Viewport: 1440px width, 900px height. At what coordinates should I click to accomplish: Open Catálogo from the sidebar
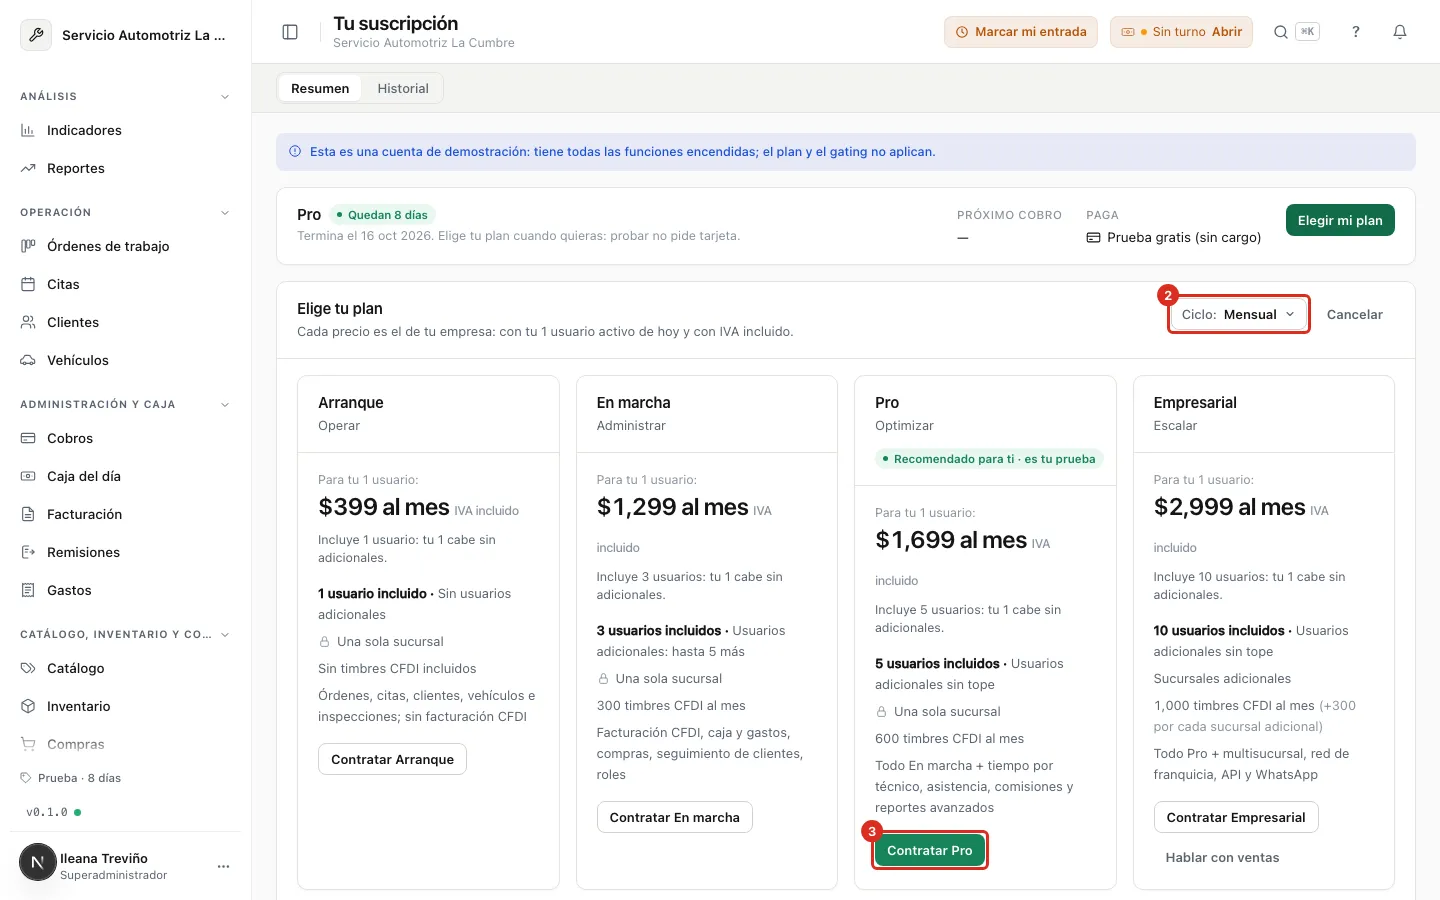click(125, 668)
